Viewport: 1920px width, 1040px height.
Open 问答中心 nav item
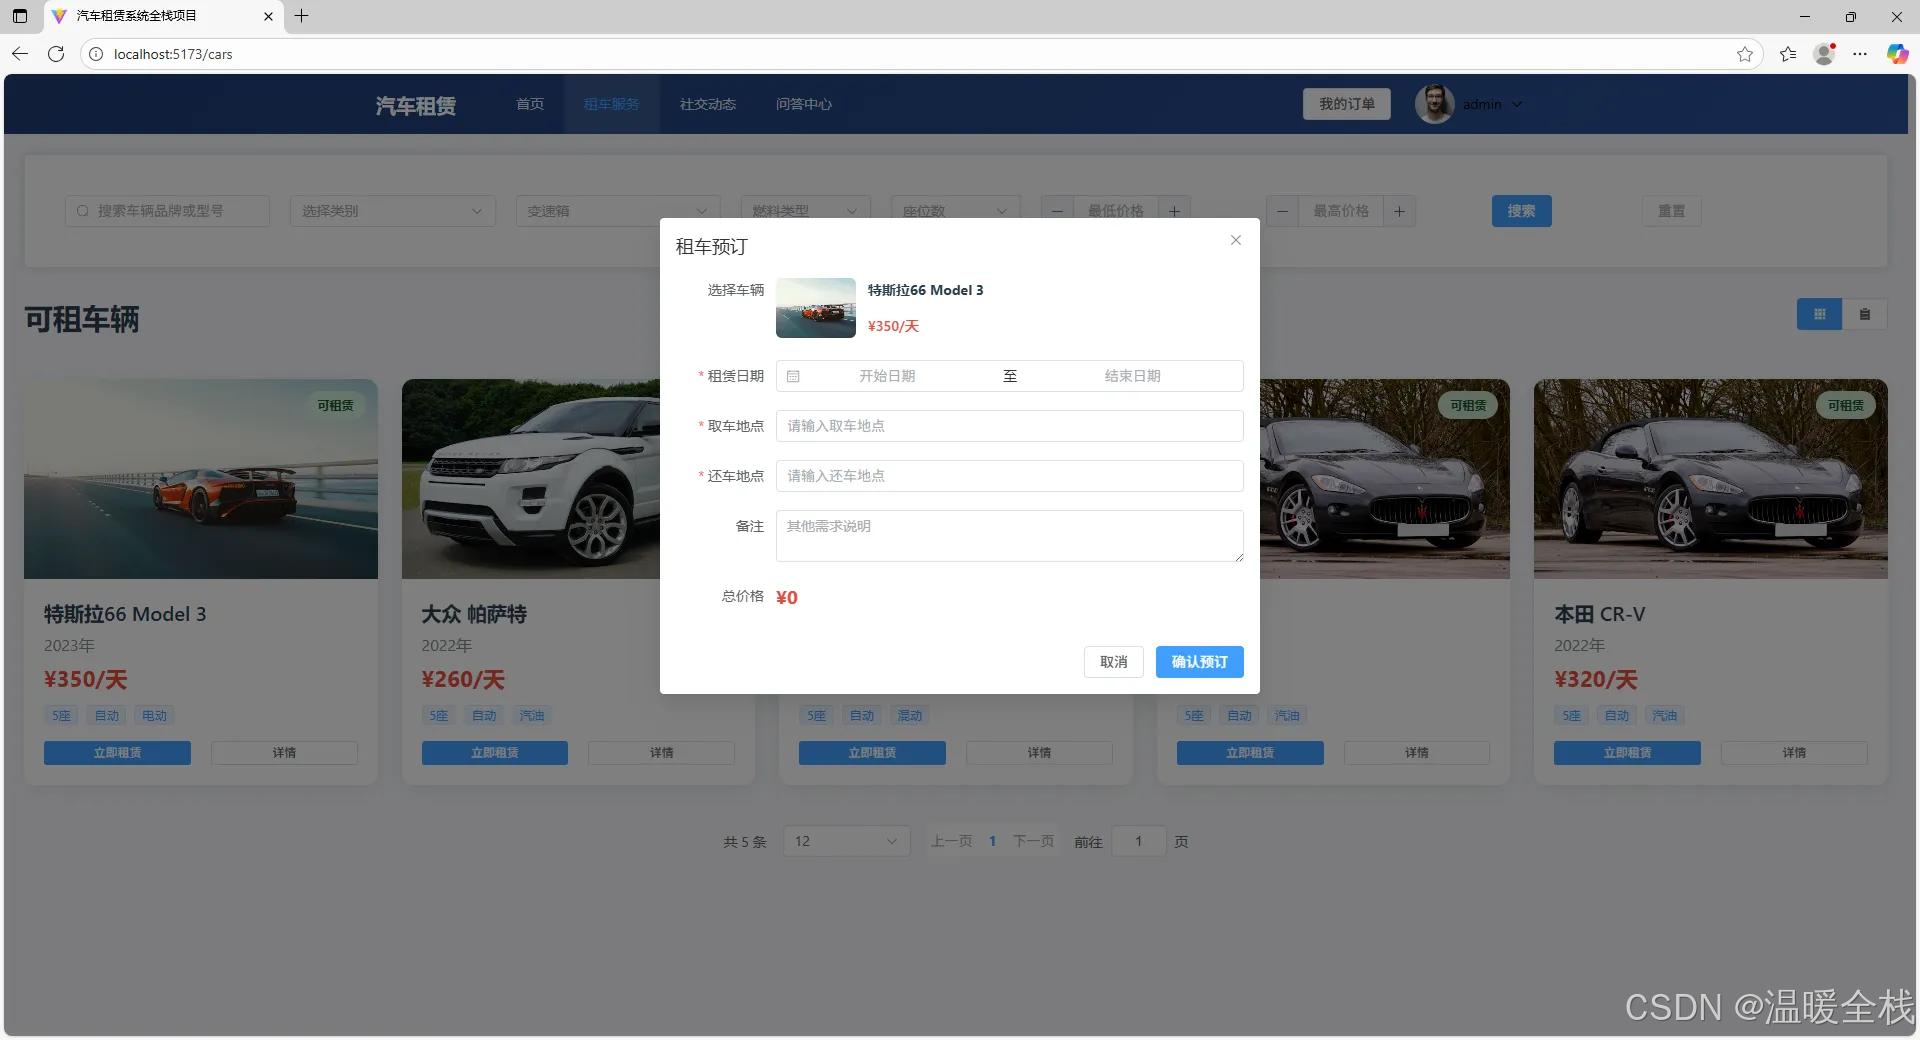pos(804,104)
